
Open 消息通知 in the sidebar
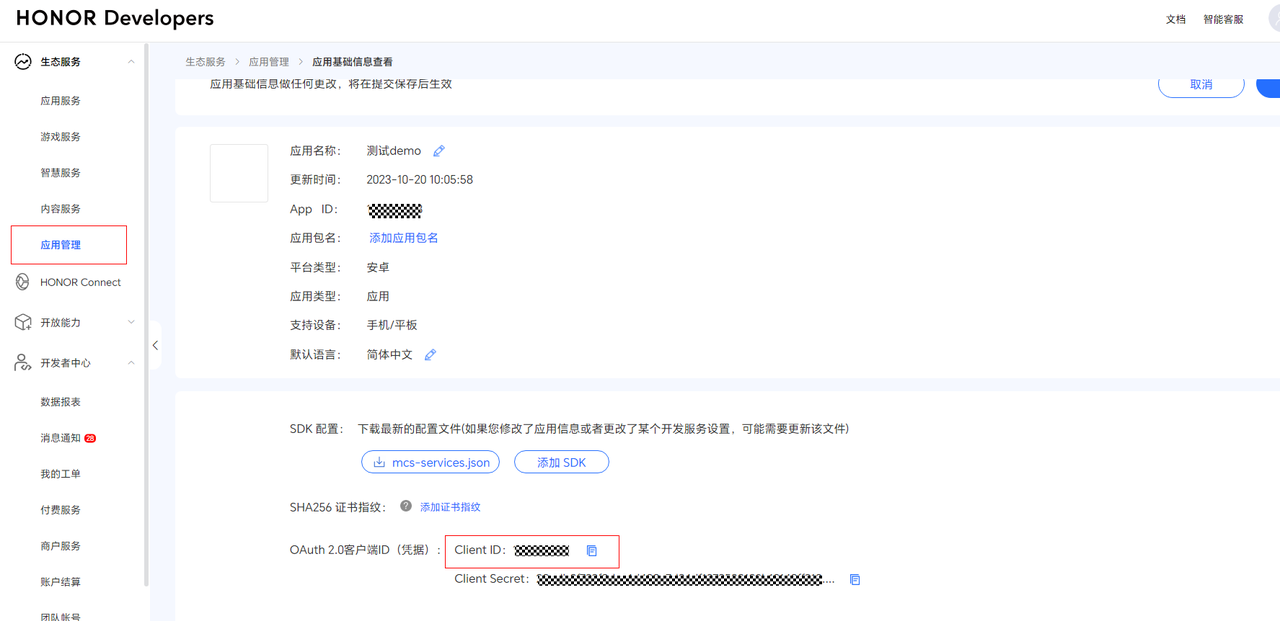pyautogui.click(x=61, y=438)
